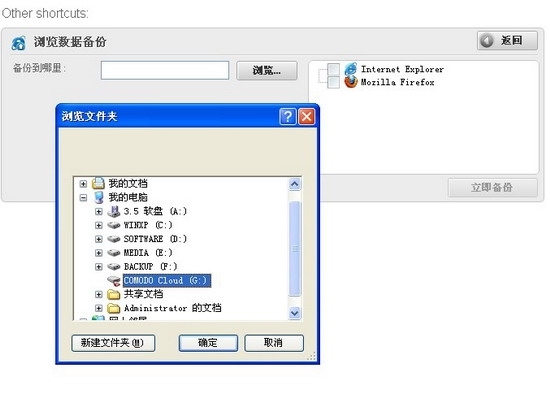
Task: Select the 3.5 软盘 (A:) label
Action: pos(155,211)
